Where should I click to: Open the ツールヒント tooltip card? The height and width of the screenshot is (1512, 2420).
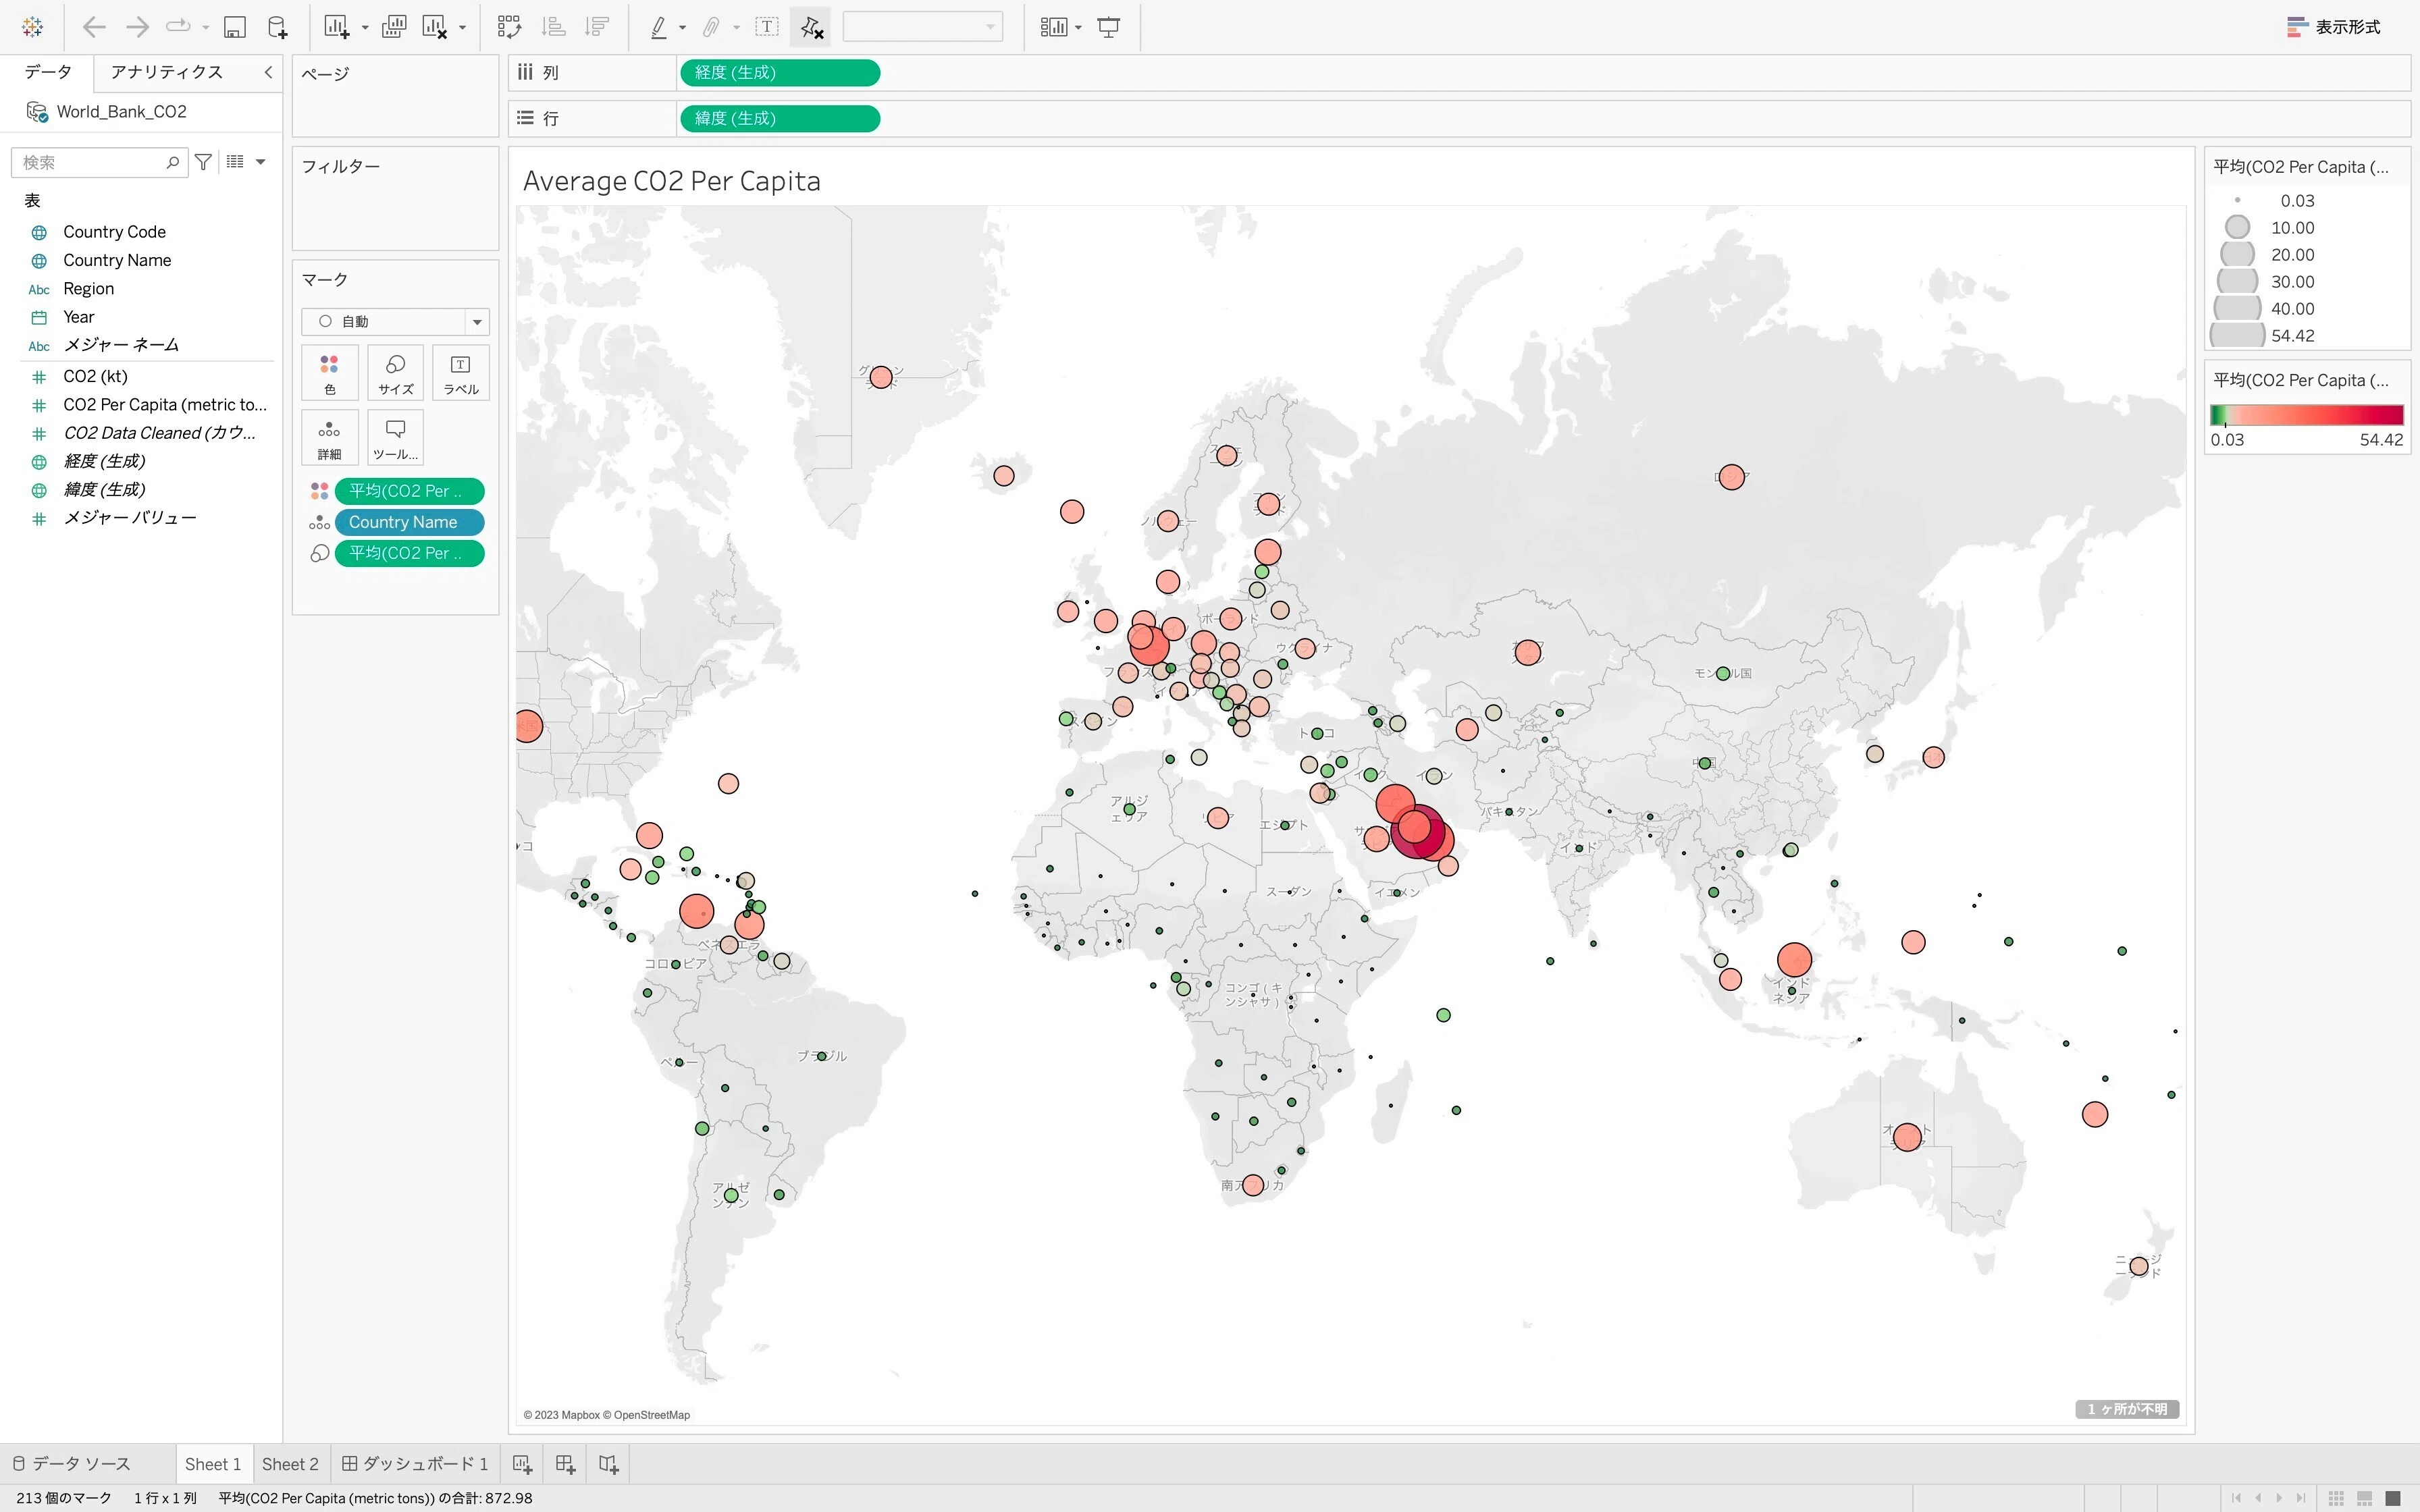395,438
